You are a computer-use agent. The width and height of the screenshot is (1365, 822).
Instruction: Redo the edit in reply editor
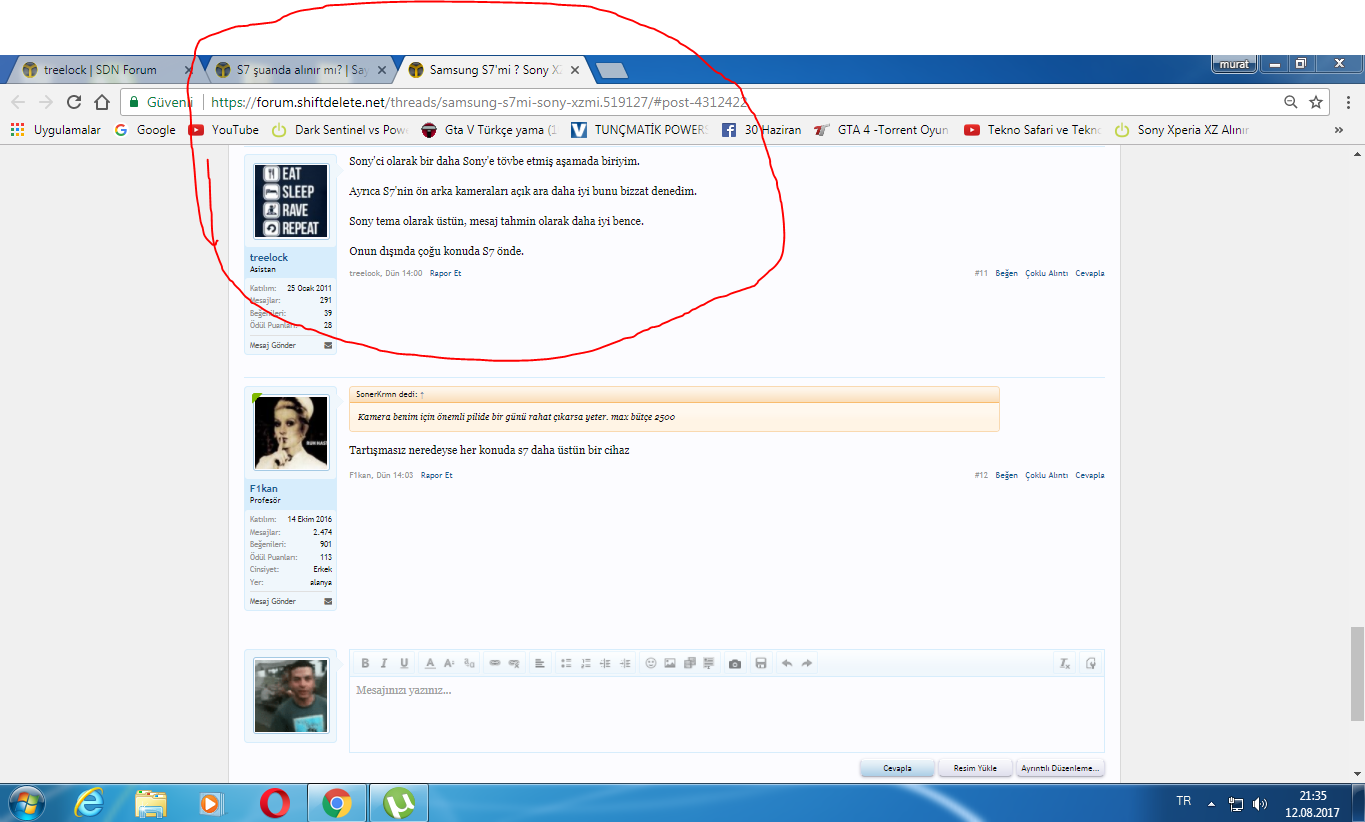(x=807, y=663)
